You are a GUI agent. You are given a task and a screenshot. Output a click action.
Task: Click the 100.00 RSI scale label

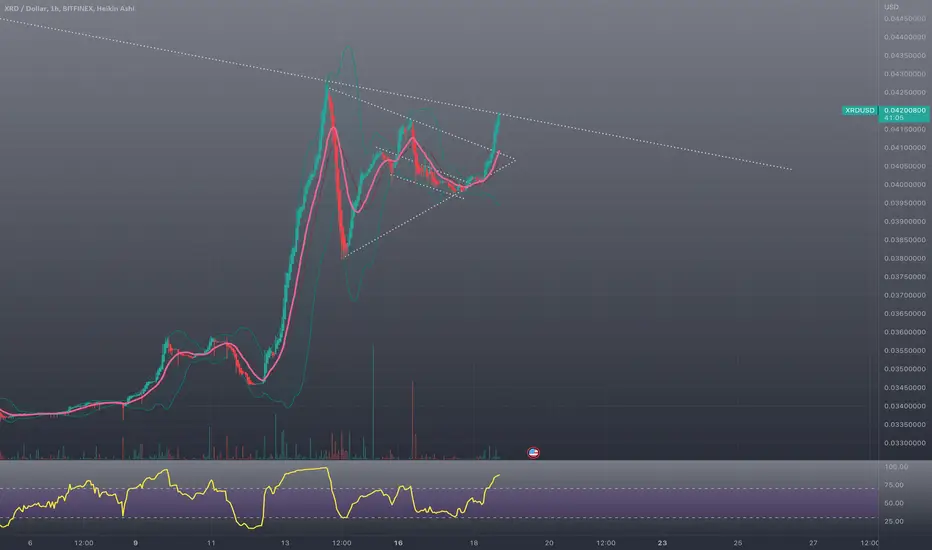(896, 467)
